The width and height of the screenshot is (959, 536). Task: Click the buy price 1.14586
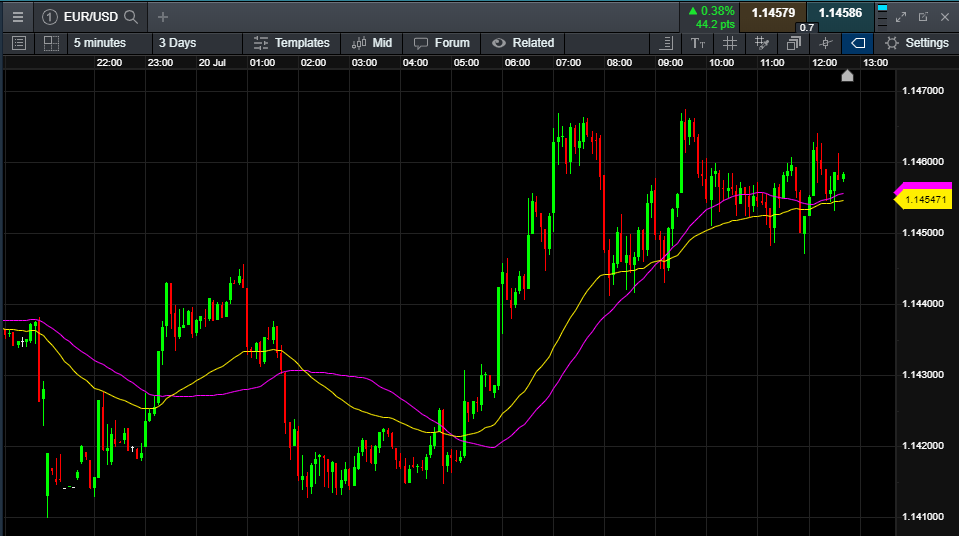tap(840, 13)
